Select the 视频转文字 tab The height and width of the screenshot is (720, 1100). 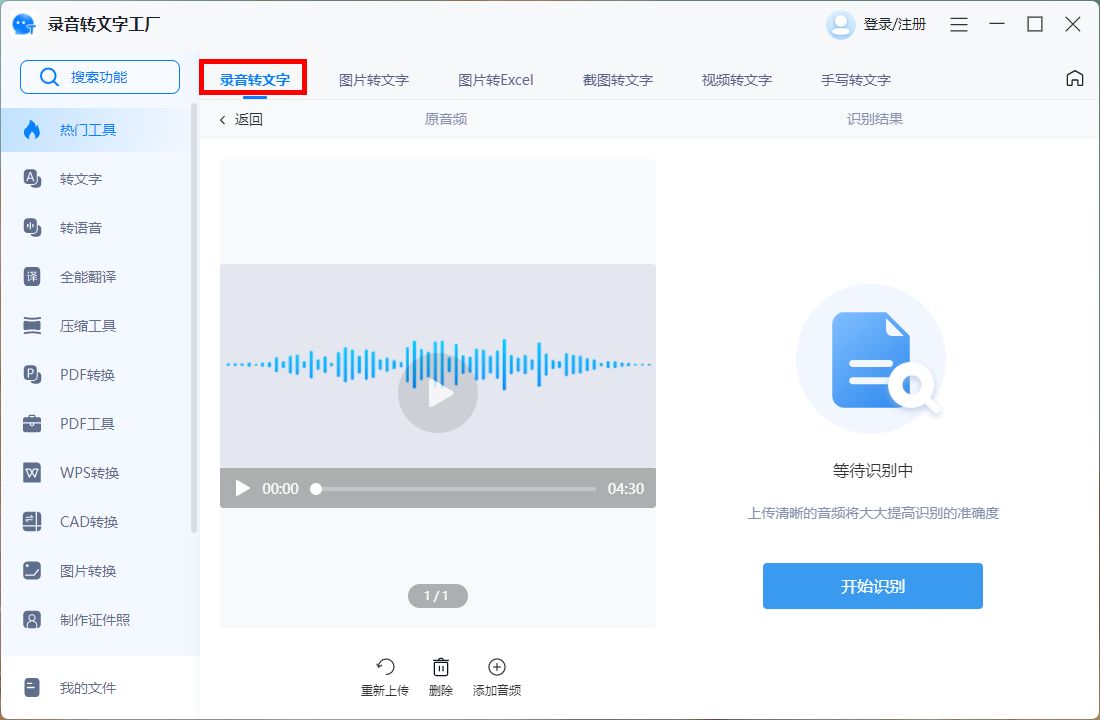point(737,80)
